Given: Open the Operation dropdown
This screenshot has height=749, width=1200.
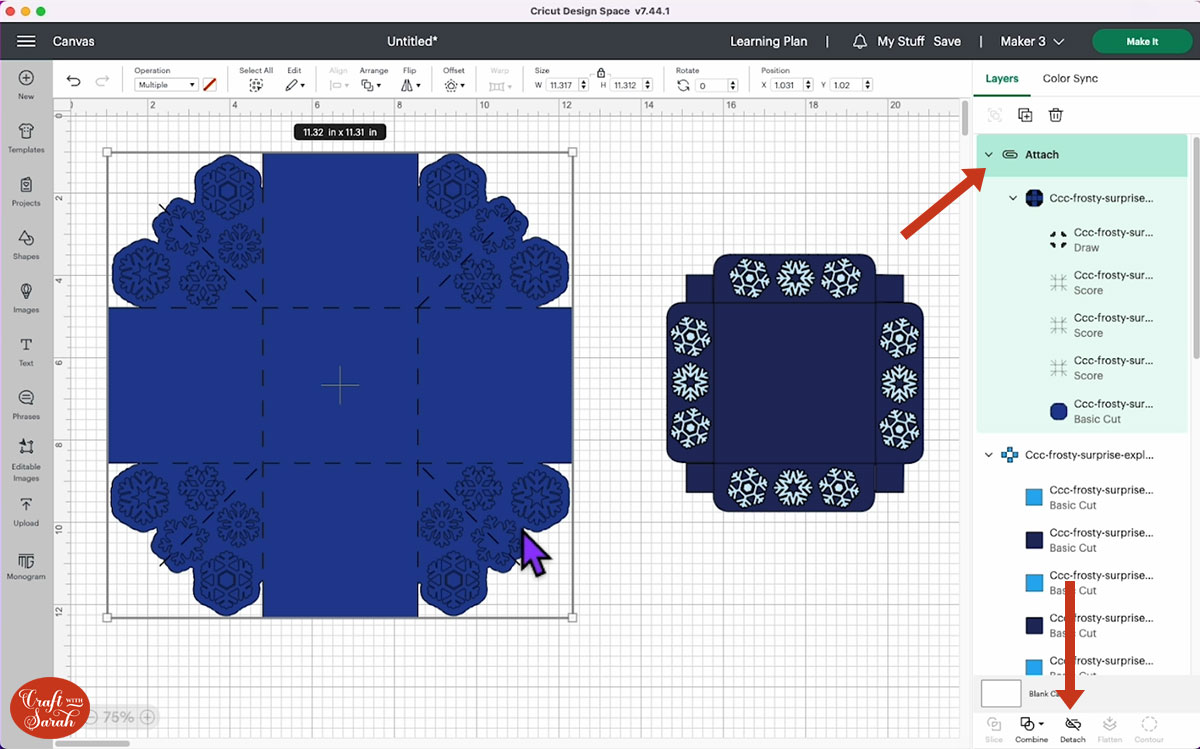Looking at the screenshot, I should point(166,85).
